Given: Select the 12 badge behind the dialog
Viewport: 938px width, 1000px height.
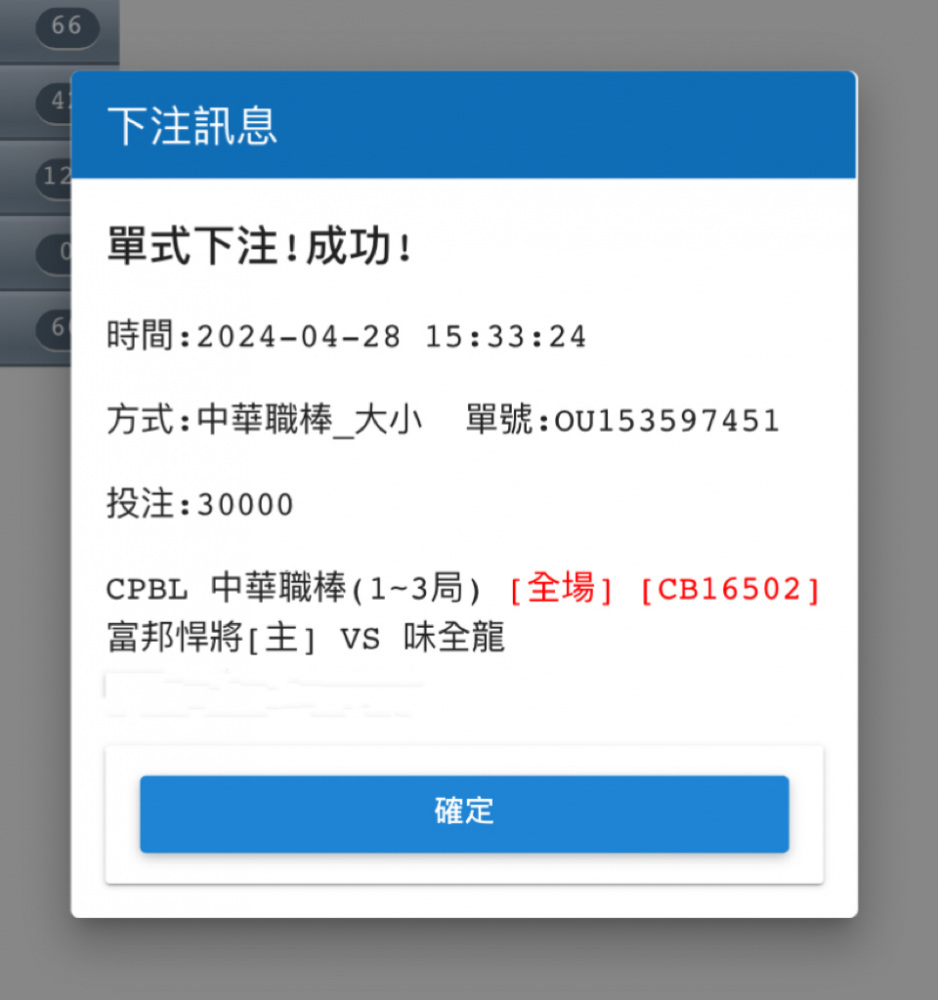Looking at the screenshot, I should point(54,177).
